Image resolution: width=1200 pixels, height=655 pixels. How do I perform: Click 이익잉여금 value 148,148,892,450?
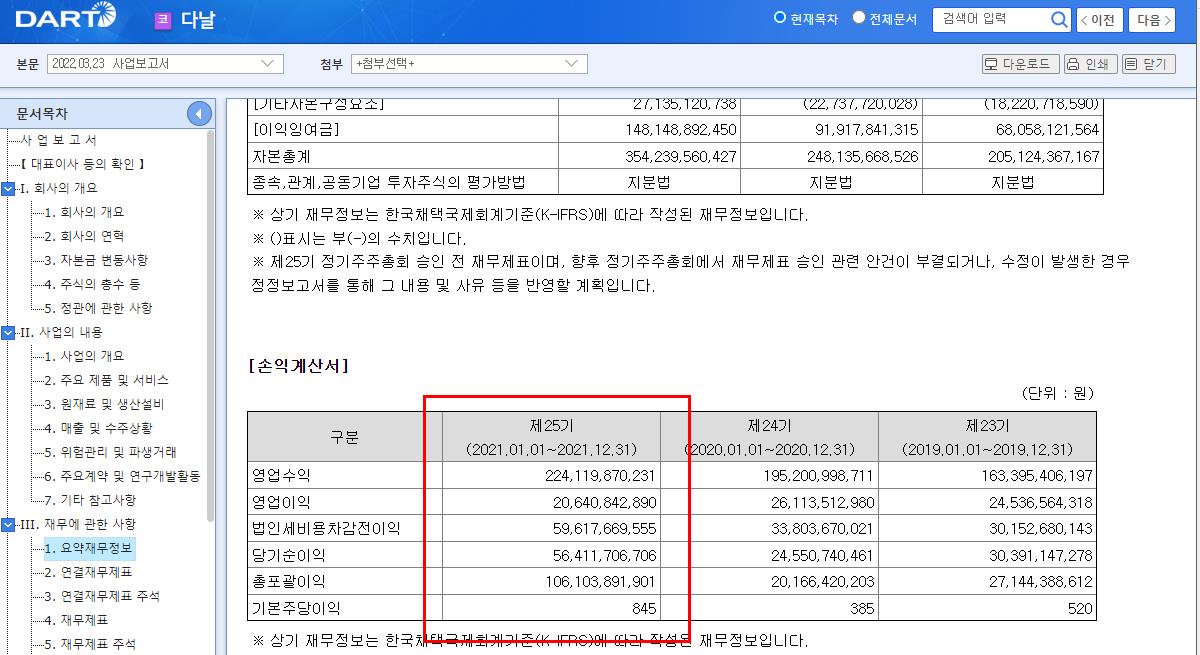tap(680, 129)
